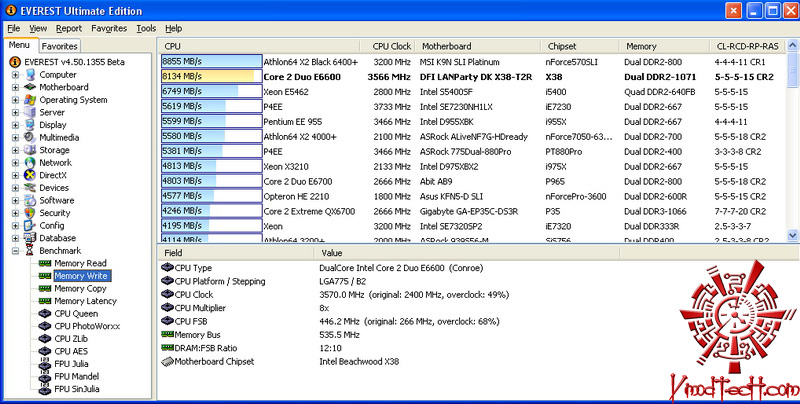Viewport: 800px width, 404px height.
Task: Click the Software icon
Action: click(30, 200)
